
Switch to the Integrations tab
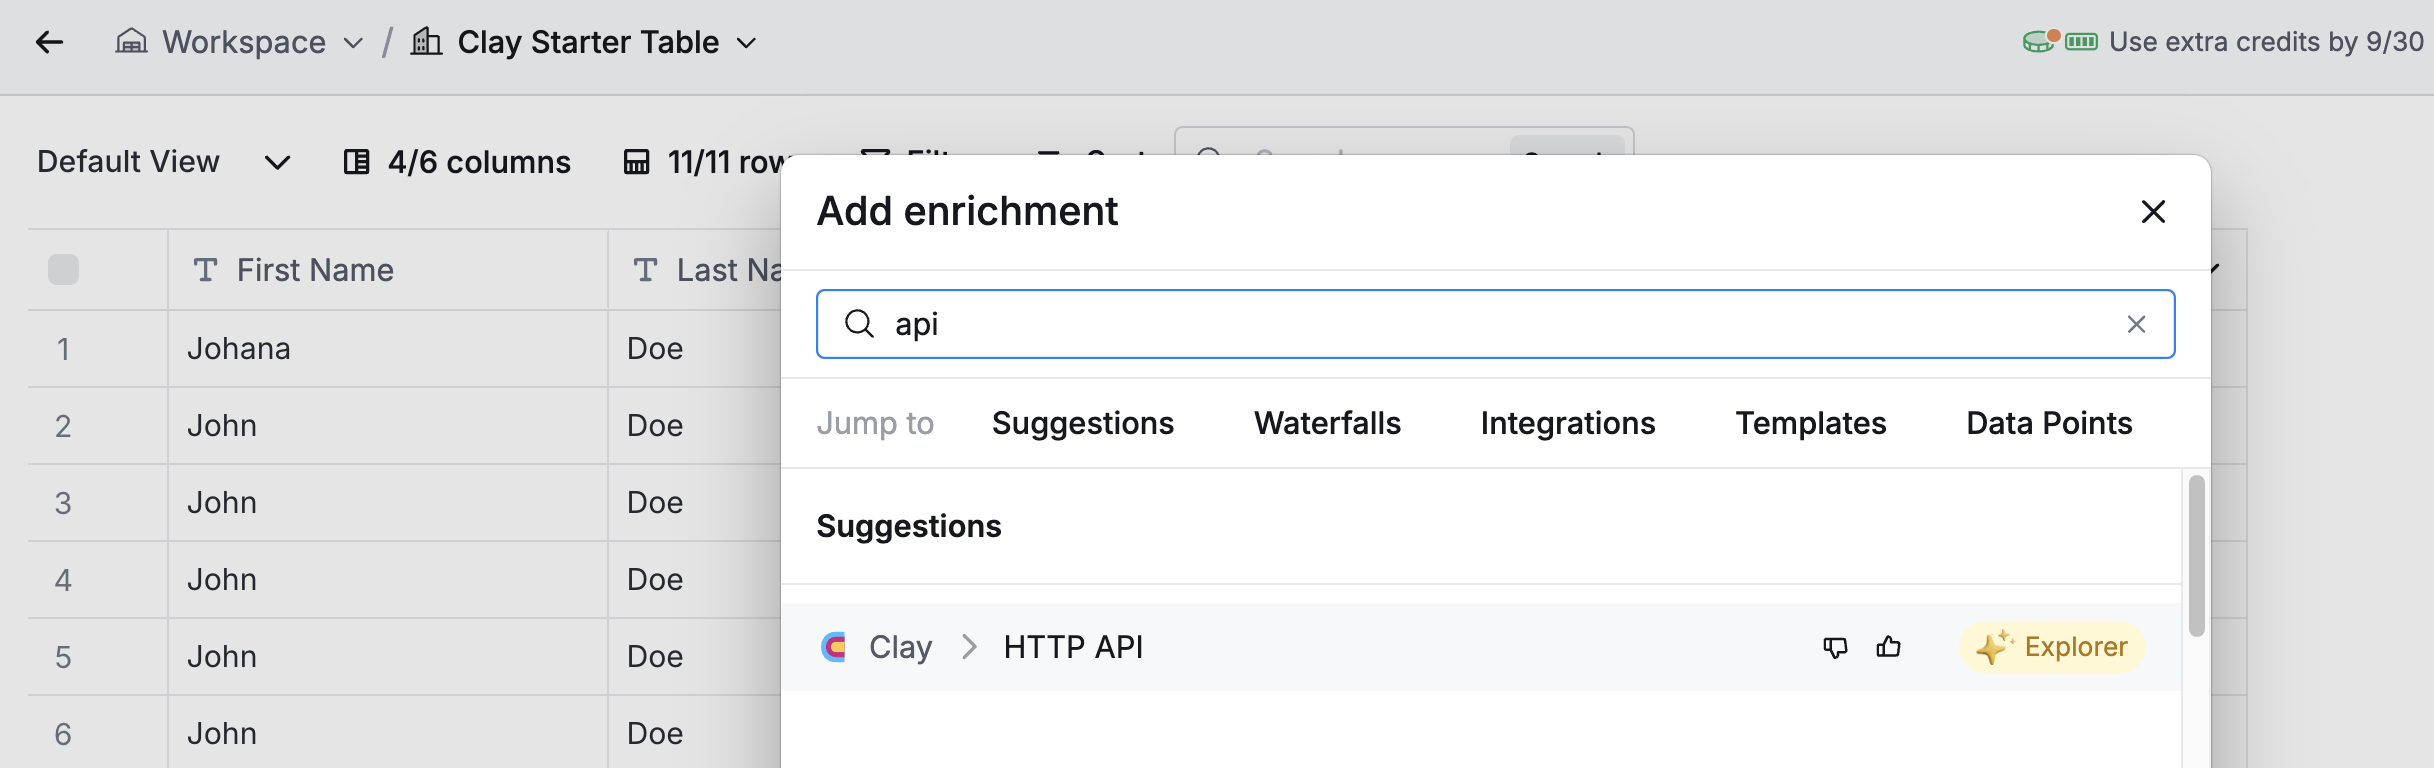(1567, 423)
